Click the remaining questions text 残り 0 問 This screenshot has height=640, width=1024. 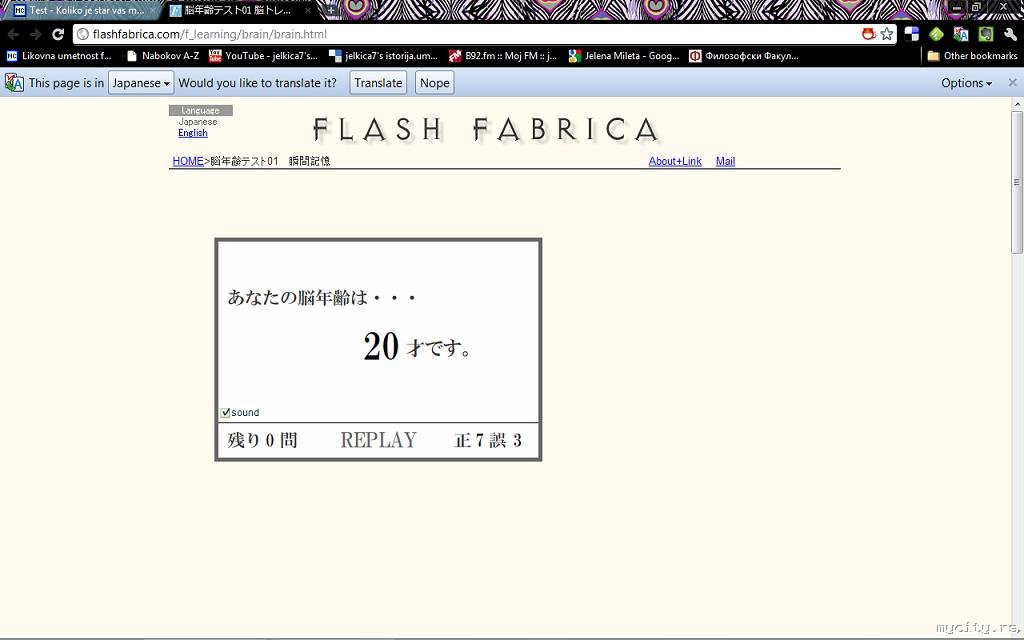[262, 440]
